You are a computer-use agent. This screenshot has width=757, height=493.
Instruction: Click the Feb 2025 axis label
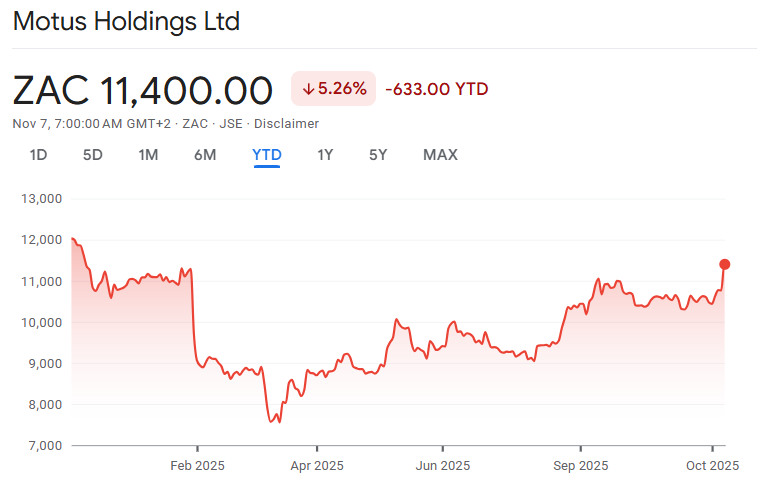tap(197, 466)
